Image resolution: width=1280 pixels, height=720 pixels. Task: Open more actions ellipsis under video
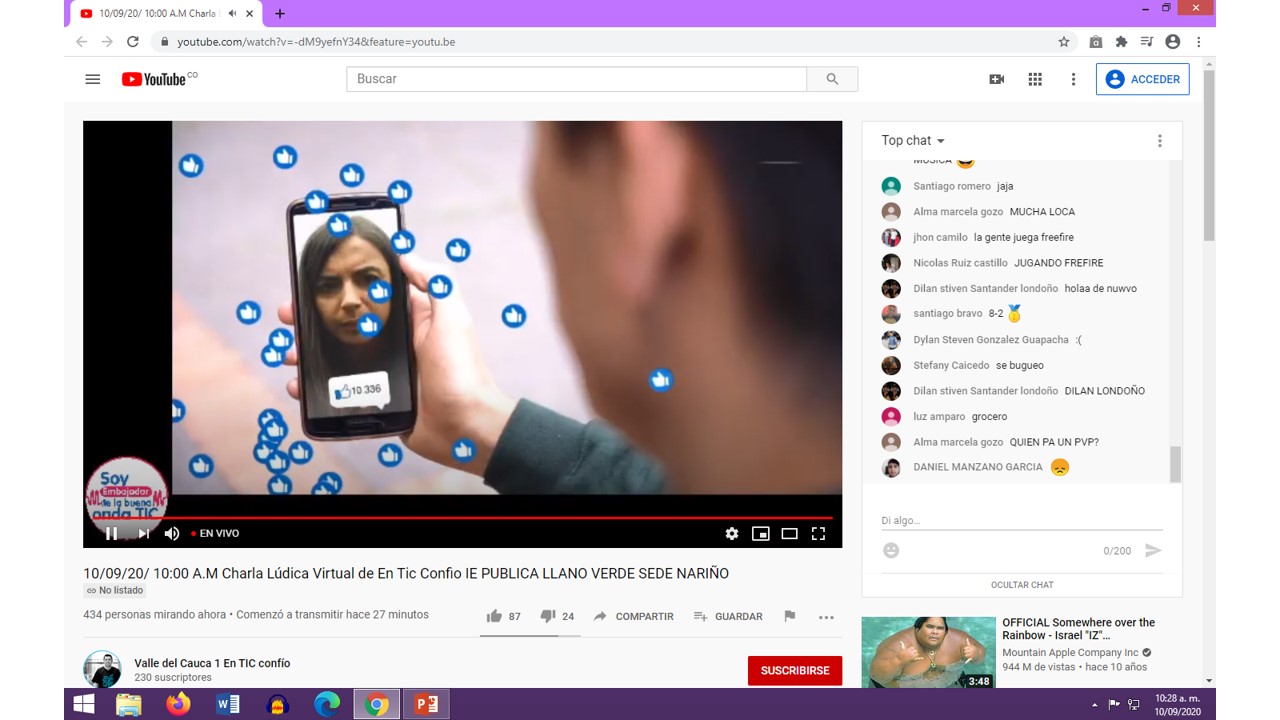(826, 617)
